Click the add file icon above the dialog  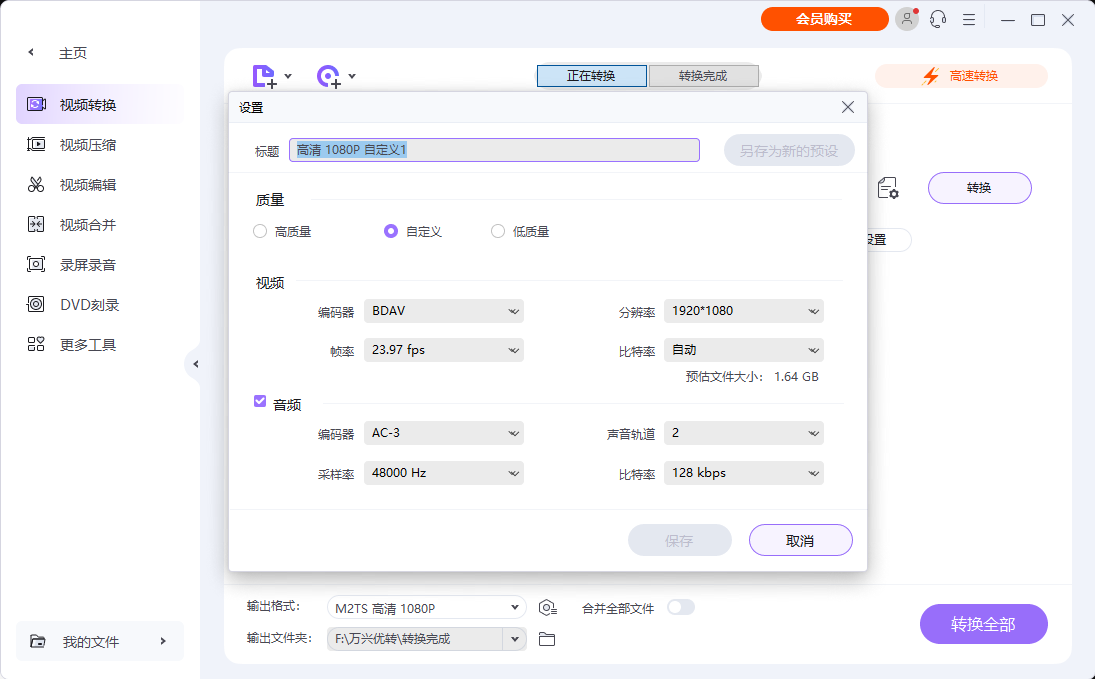pyautogui.click(x=263, y=75)
